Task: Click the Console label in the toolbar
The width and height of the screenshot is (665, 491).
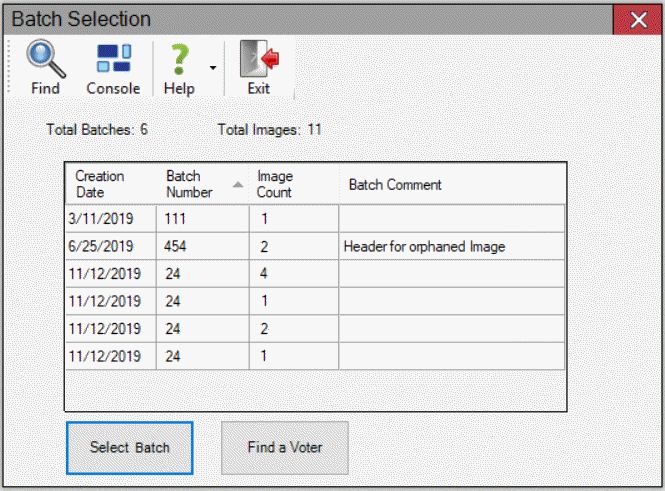Action: (113, 89)
